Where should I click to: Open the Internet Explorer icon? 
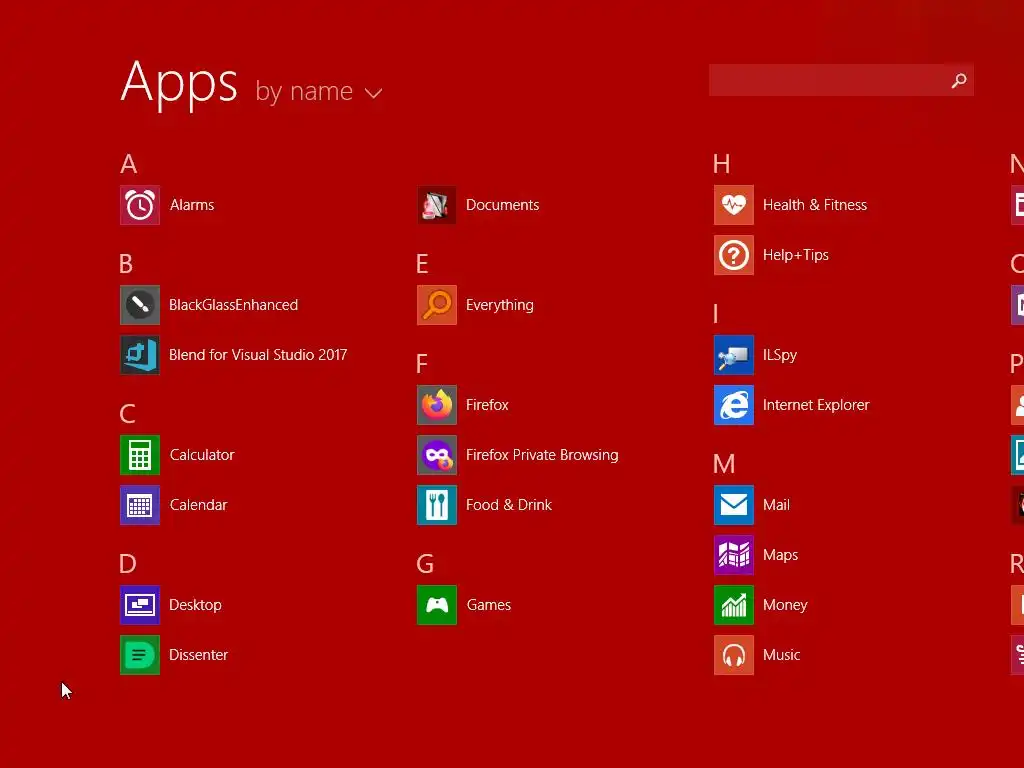pos(734,405)
